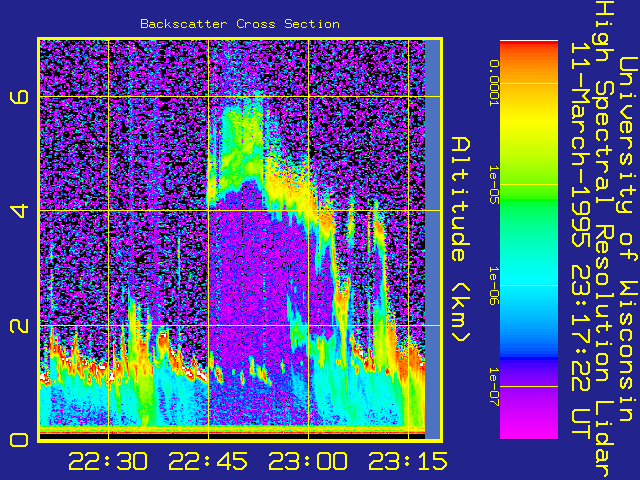Click the "Backscatter Cross Section" plot title

tap(240, 24)
